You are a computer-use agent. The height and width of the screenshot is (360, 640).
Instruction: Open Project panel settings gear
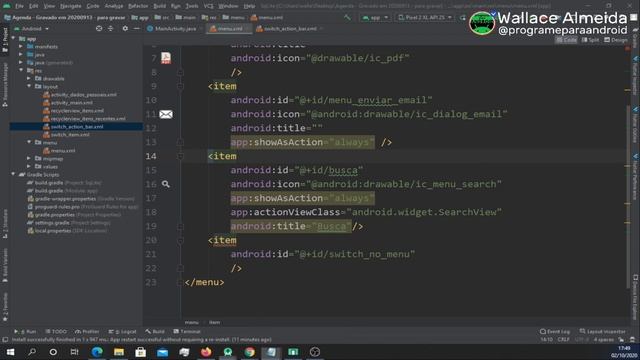pyautogui.click(x=125, y=29)
